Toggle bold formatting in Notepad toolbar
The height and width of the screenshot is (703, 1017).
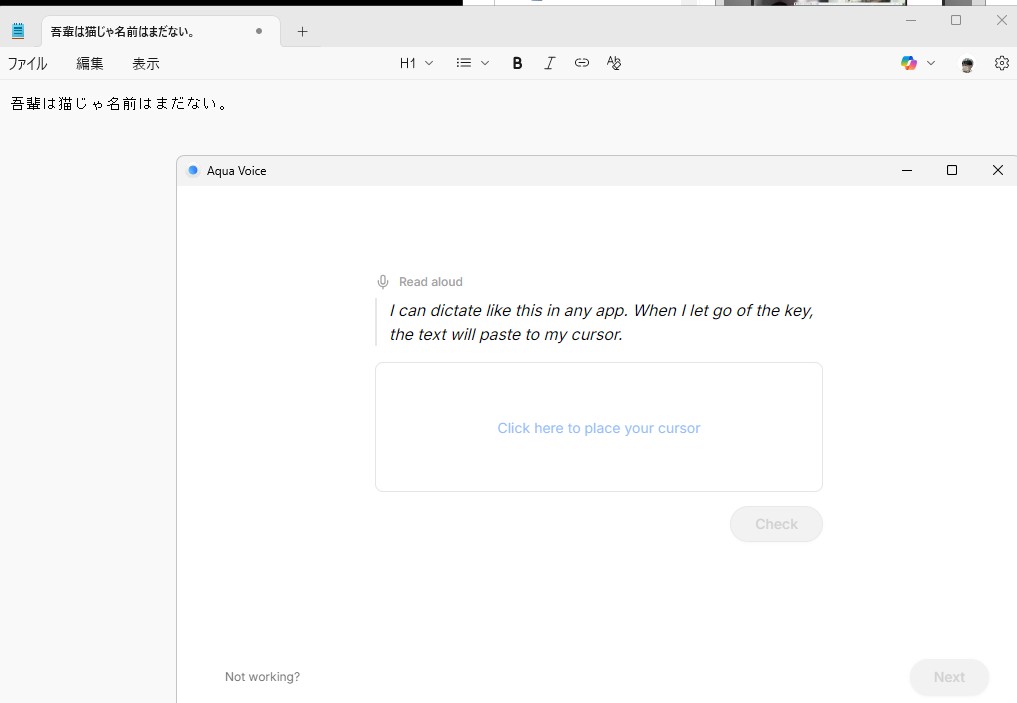517,63
